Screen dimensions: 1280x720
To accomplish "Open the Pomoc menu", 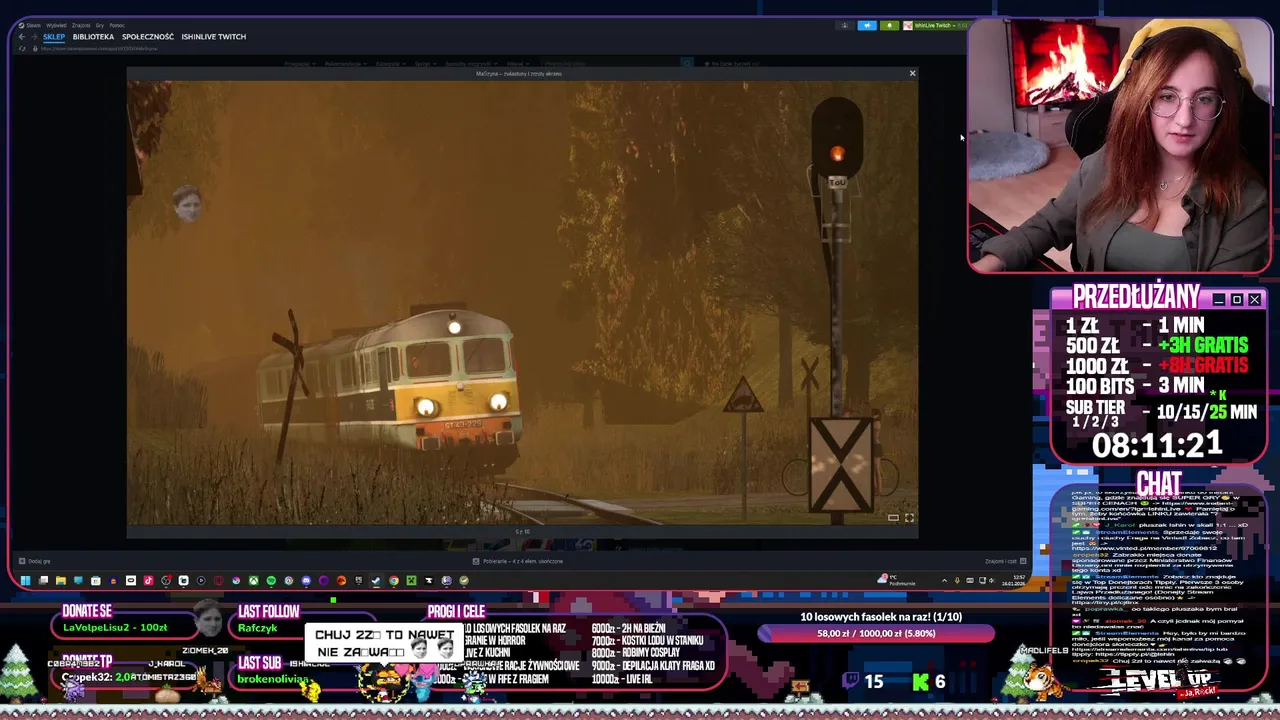I will tap(117, 25).
